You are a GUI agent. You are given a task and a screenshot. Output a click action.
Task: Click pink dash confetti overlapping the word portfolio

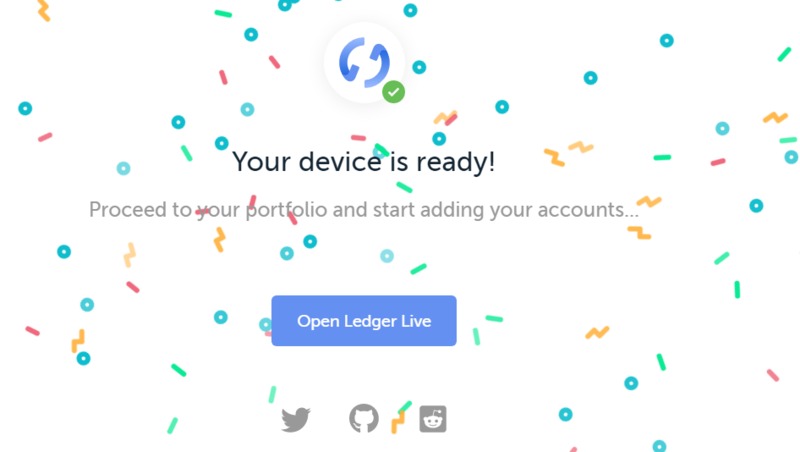tap(292, 218)
